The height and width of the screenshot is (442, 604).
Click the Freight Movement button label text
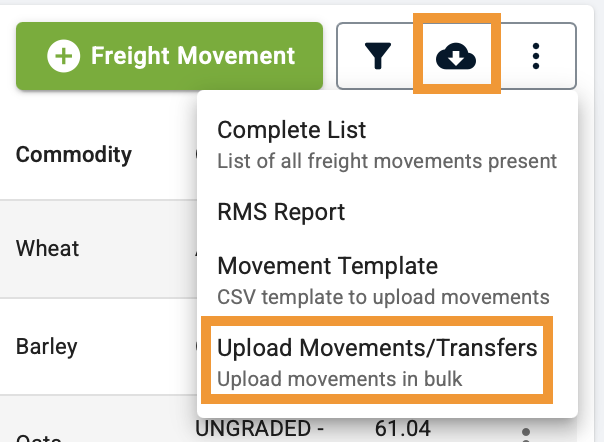pos(193,56)
